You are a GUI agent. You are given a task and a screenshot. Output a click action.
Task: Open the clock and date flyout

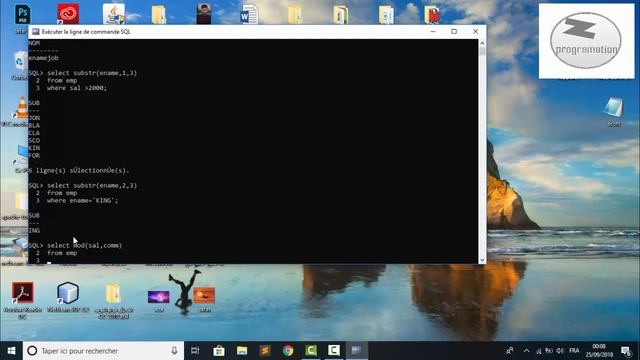click(599, 351)
